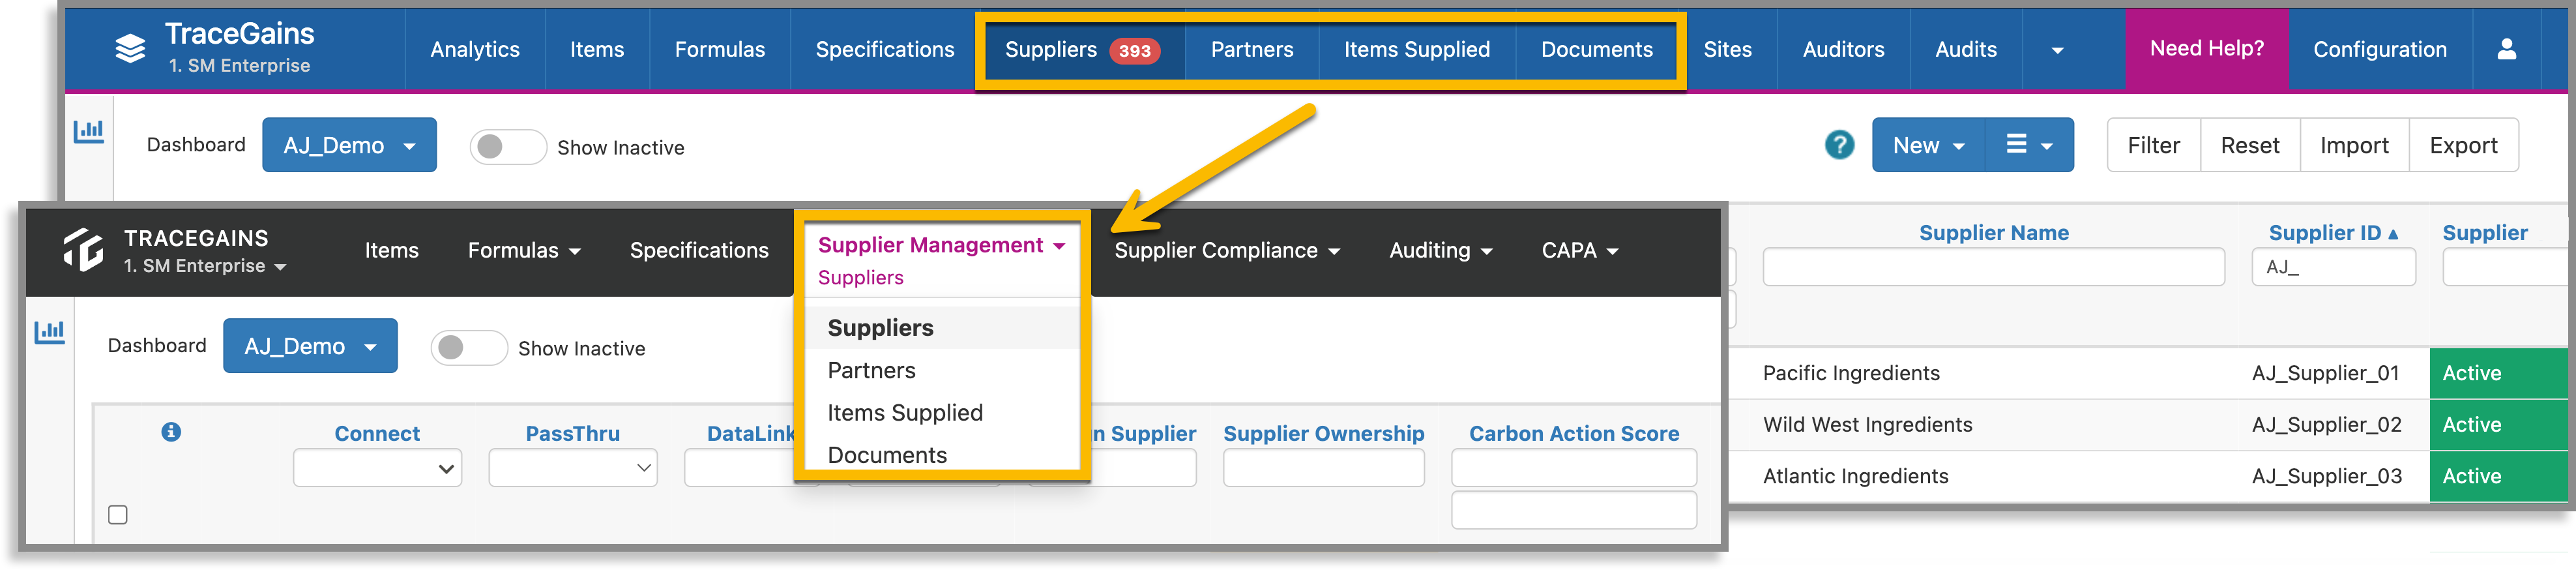
Task: Select the Wild West Ingredients row name
Action: (x=1867, y=425)
